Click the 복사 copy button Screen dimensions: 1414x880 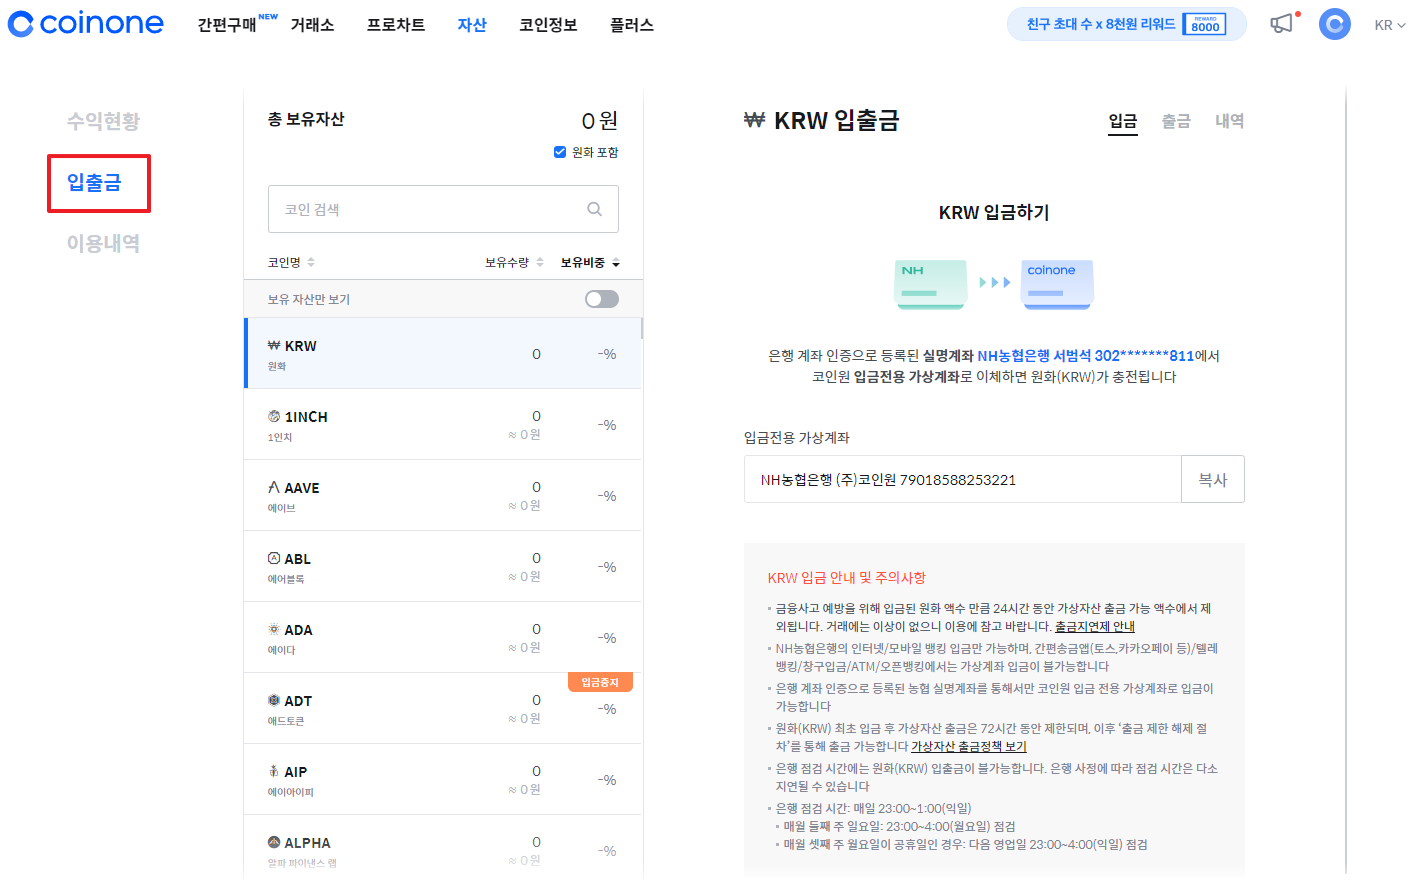pyautogui.click(x=1213, y=479)
